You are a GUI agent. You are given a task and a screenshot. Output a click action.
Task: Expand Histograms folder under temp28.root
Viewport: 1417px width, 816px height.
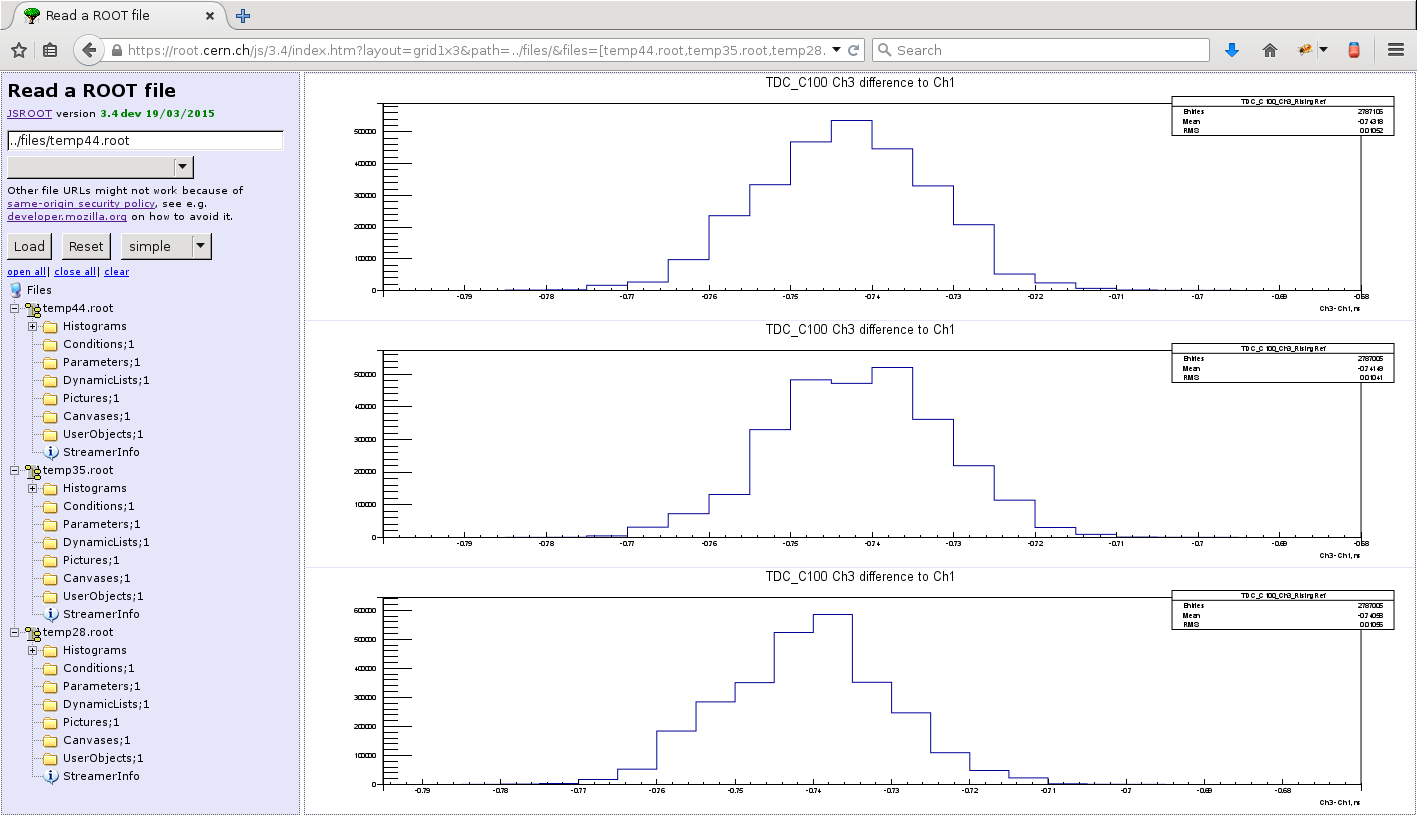pos(33,650)
